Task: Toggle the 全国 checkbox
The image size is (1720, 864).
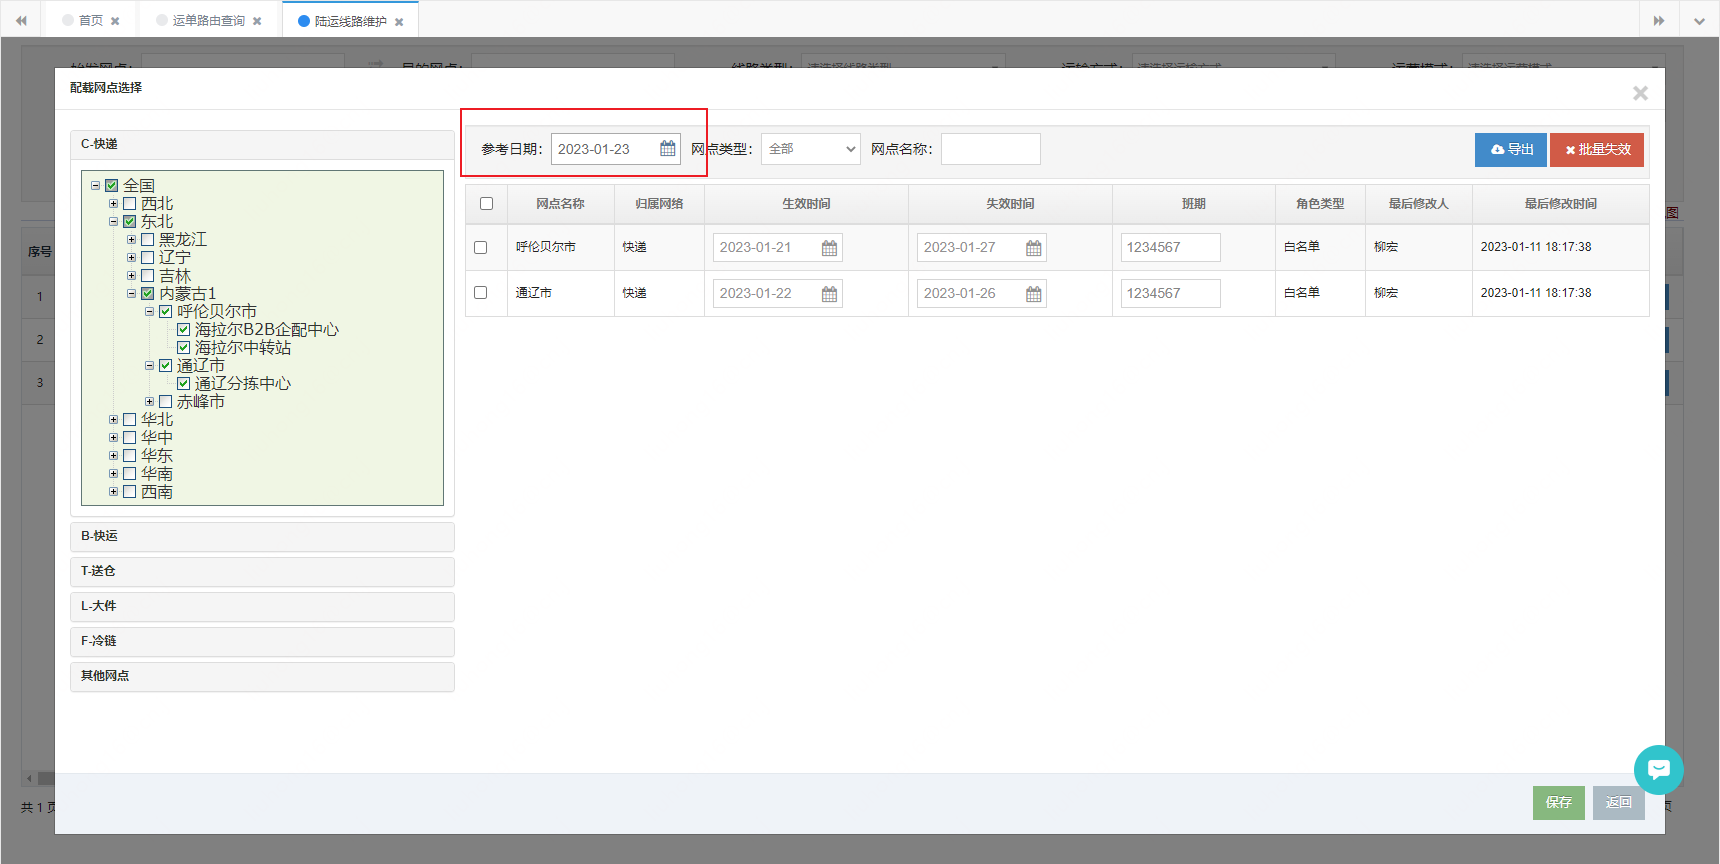Action: pos(112,186)
